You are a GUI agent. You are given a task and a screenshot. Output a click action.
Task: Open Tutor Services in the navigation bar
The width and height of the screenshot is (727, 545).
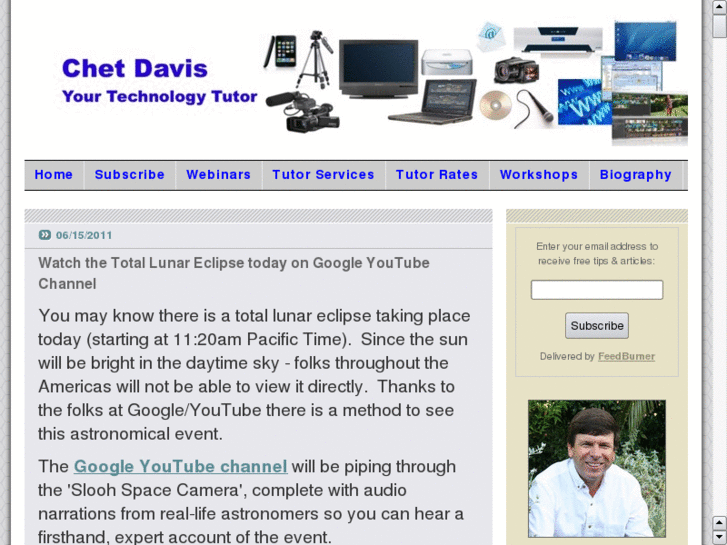tap(323, 175)
